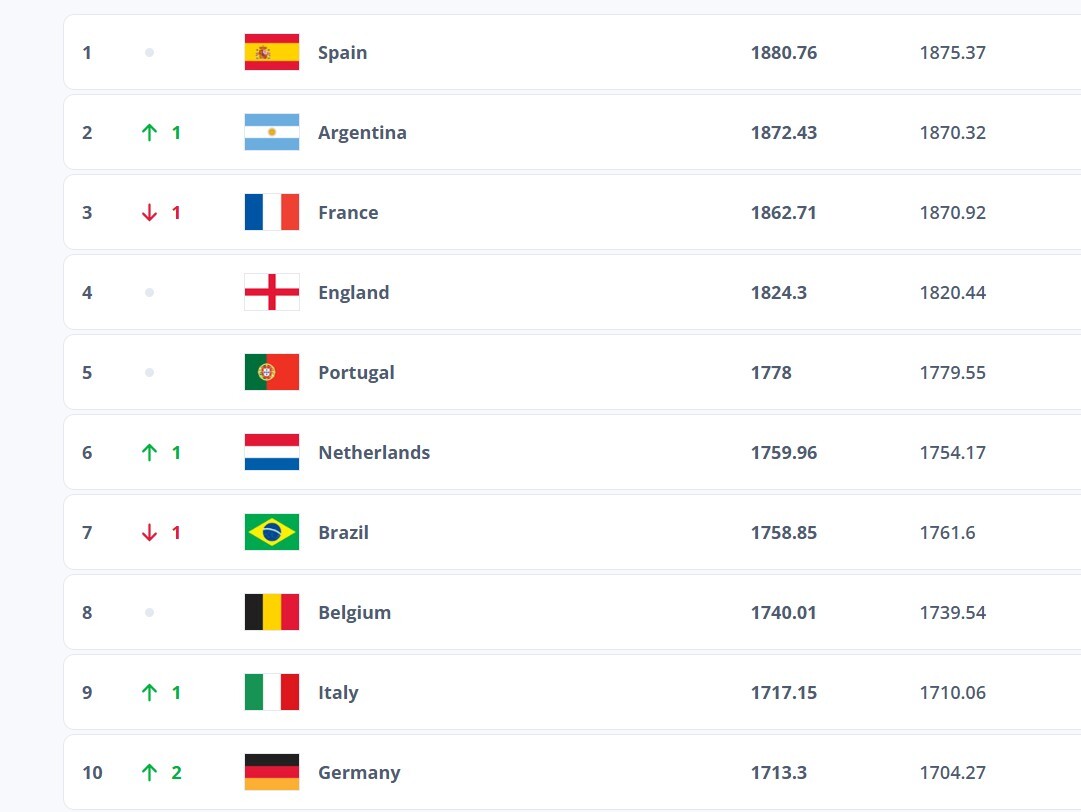1081x812 pixels.
Task: Select Italy's previous points 1710.06
Action: pyautogui.click(x=953, y=692)
